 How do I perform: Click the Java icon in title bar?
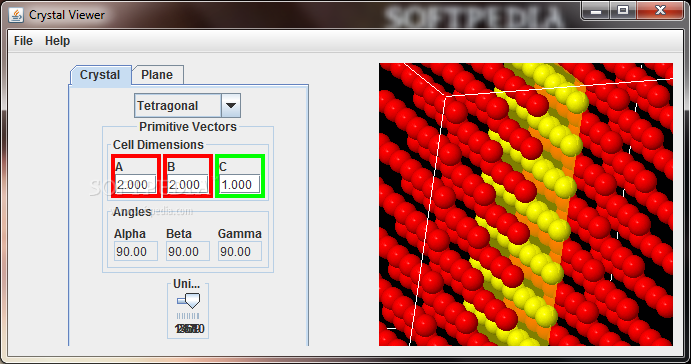click(16, 15)
